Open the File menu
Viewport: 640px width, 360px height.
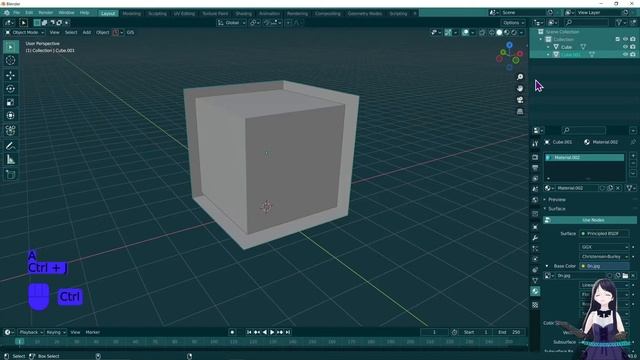tap(16, 13)
